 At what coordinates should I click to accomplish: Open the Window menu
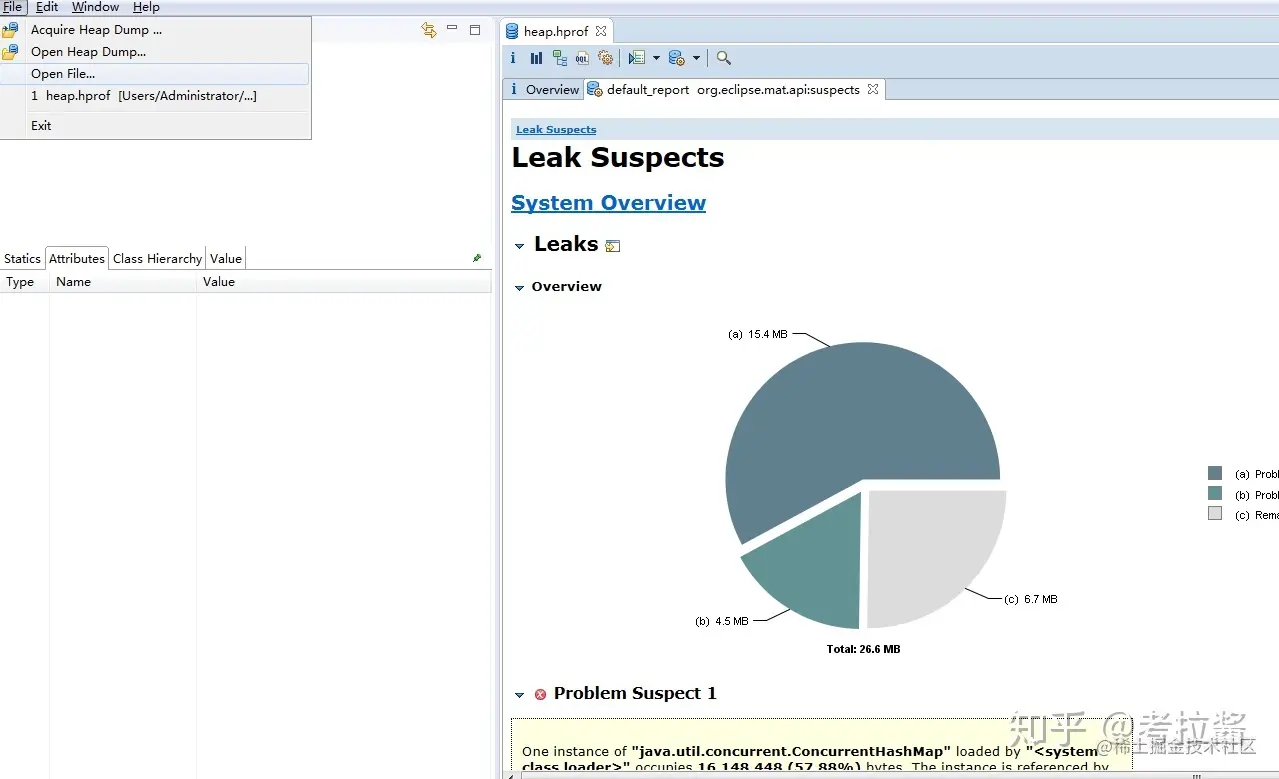pos(95,7)
